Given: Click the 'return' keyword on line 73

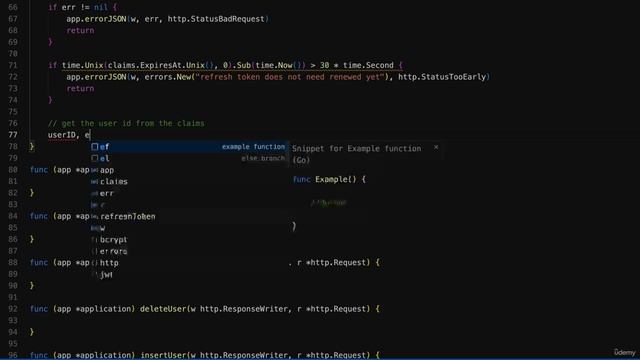Looking at the screenshot, I should [x=80, y=88].
